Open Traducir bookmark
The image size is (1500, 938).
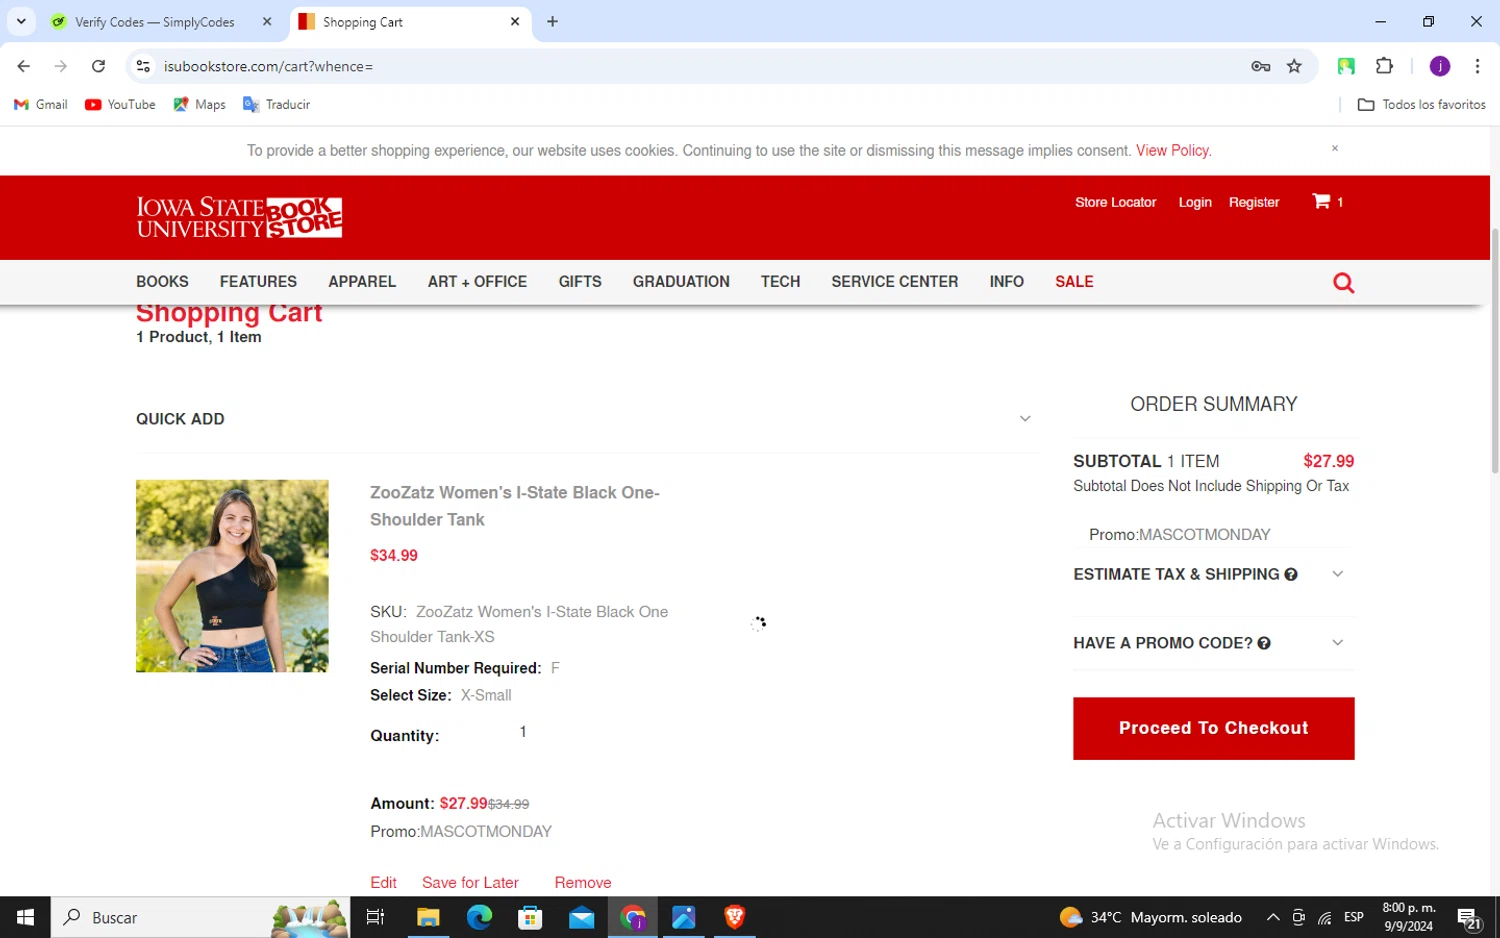click(x=276, y=104)
